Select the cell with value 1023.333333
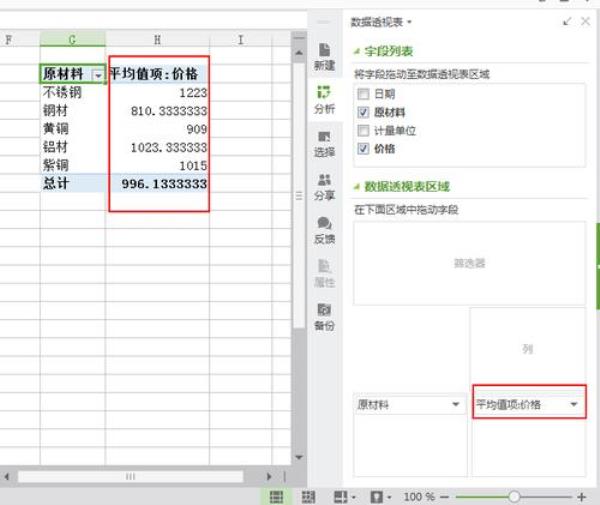The width and height of the screenshot is (600, 505). [x=157, y=147]
